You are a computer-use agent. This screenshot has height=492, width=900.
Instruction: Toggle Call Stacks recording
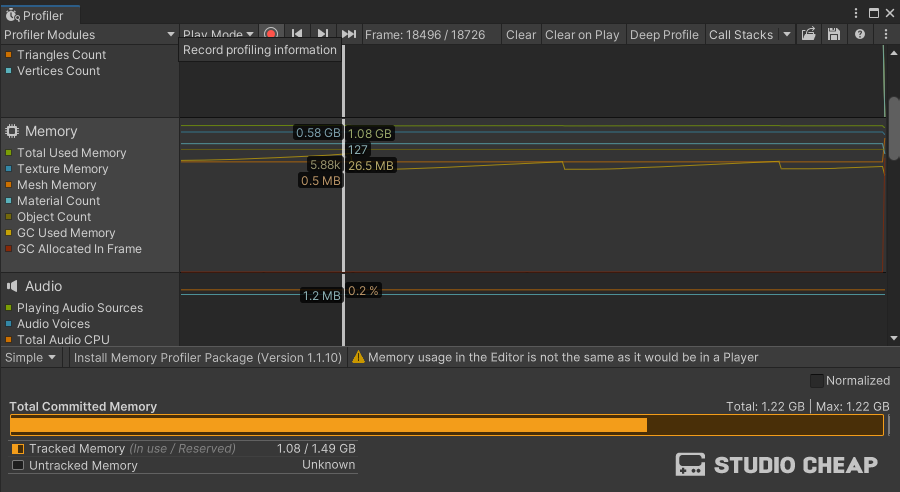(740, 34)
